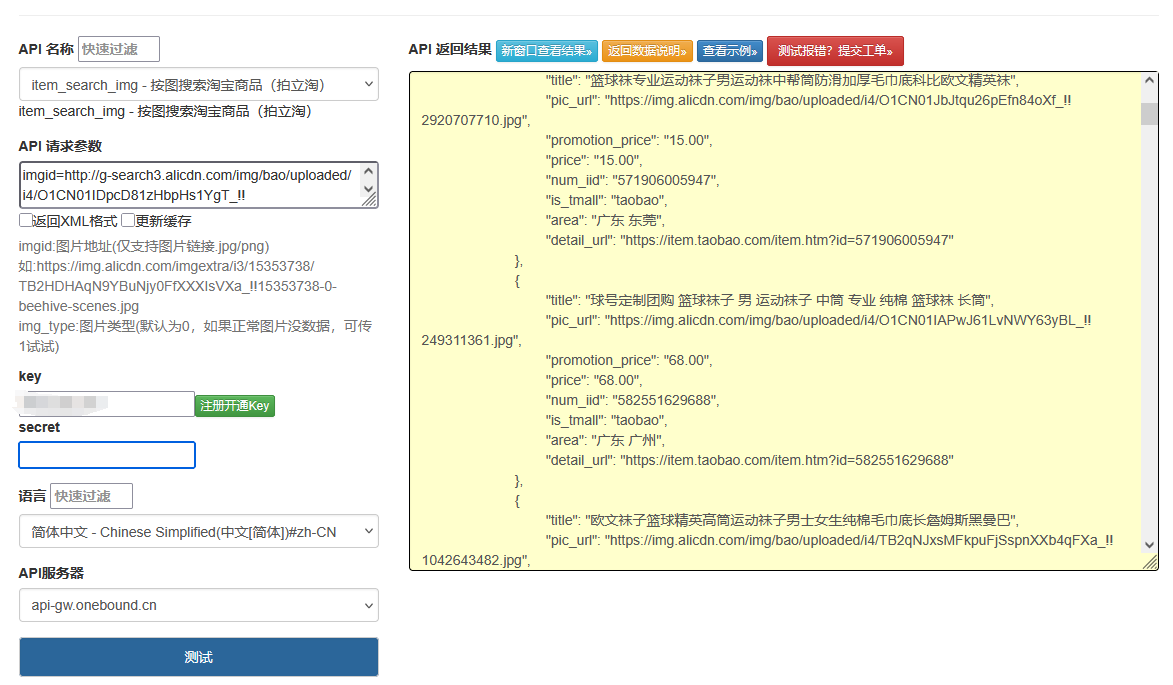Open 新窗口查看结果 in new window
This screenshot has height=685, width=1173.
click(x=547, y=51)
